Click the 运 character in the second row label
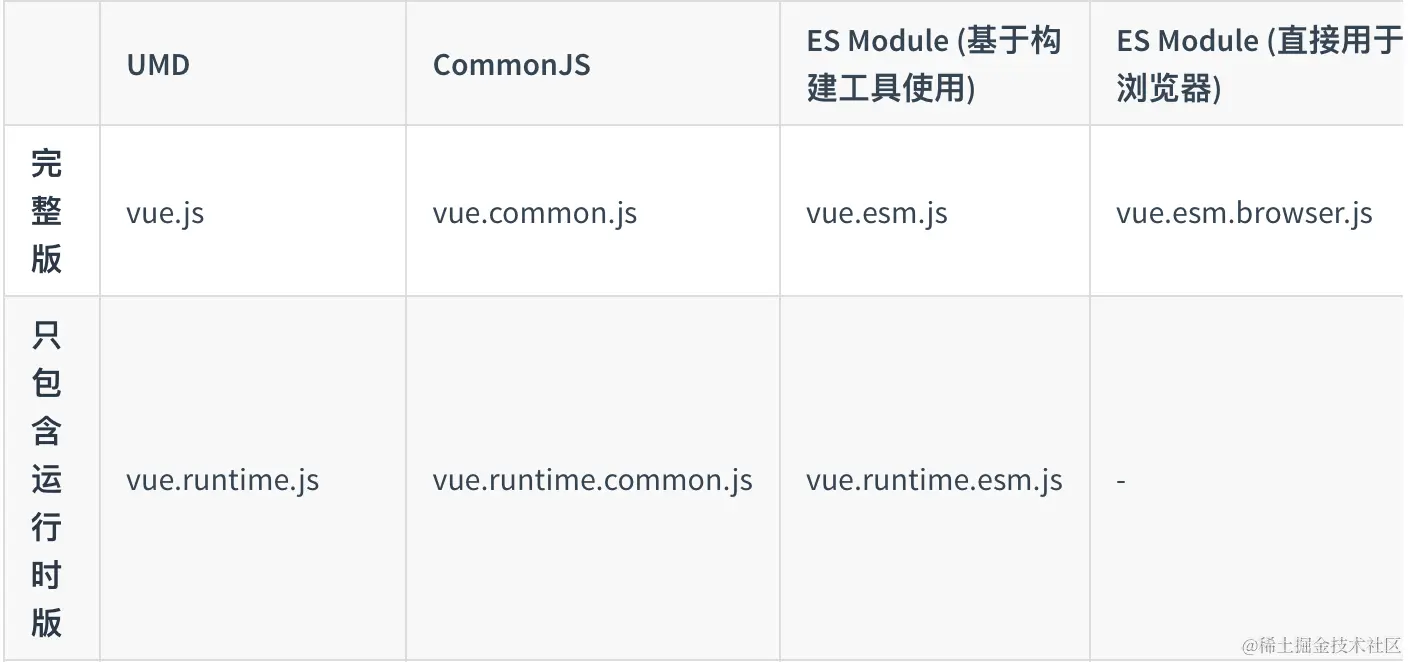Image resolution: width=1408 pixels, height=662 pixels. pyautogui.click(x=47, y=479)
